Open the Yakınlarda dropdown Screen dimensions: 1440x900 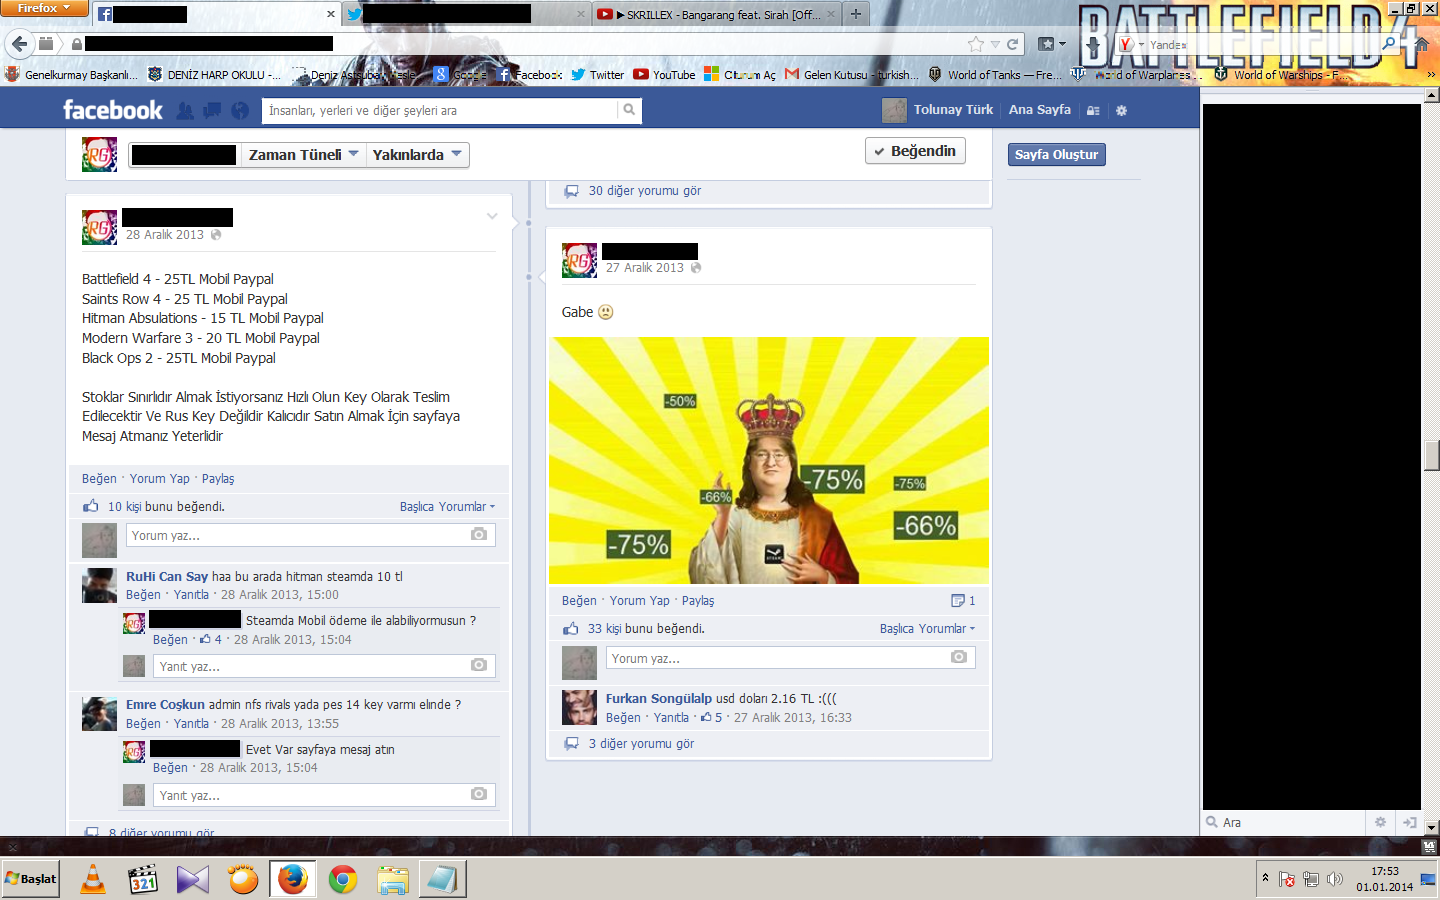click(416, 155)
